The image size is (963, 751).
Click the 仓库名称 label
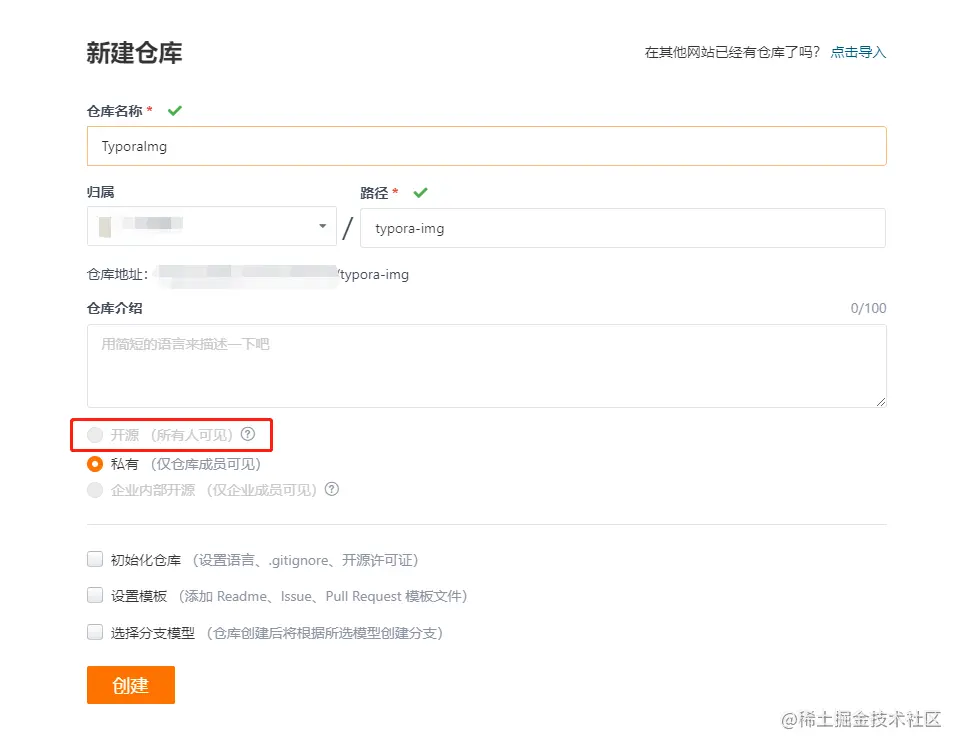pyautogui.click(x=115, y=111)
